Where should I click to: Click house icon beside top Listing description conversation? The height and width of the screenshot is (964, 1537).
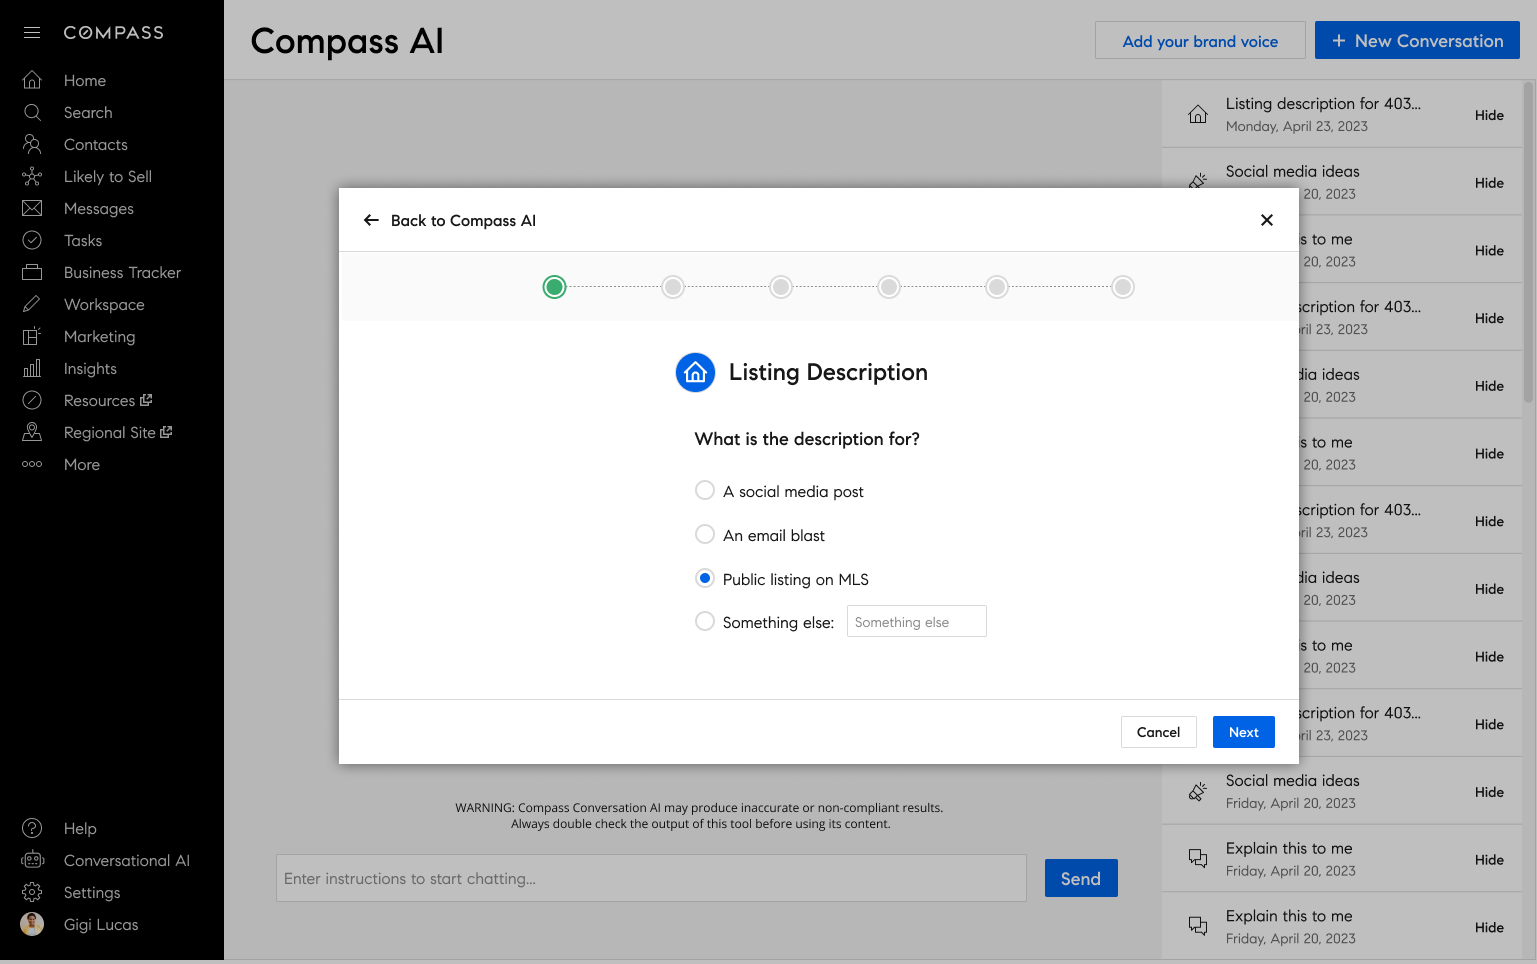click(1198, 114)
